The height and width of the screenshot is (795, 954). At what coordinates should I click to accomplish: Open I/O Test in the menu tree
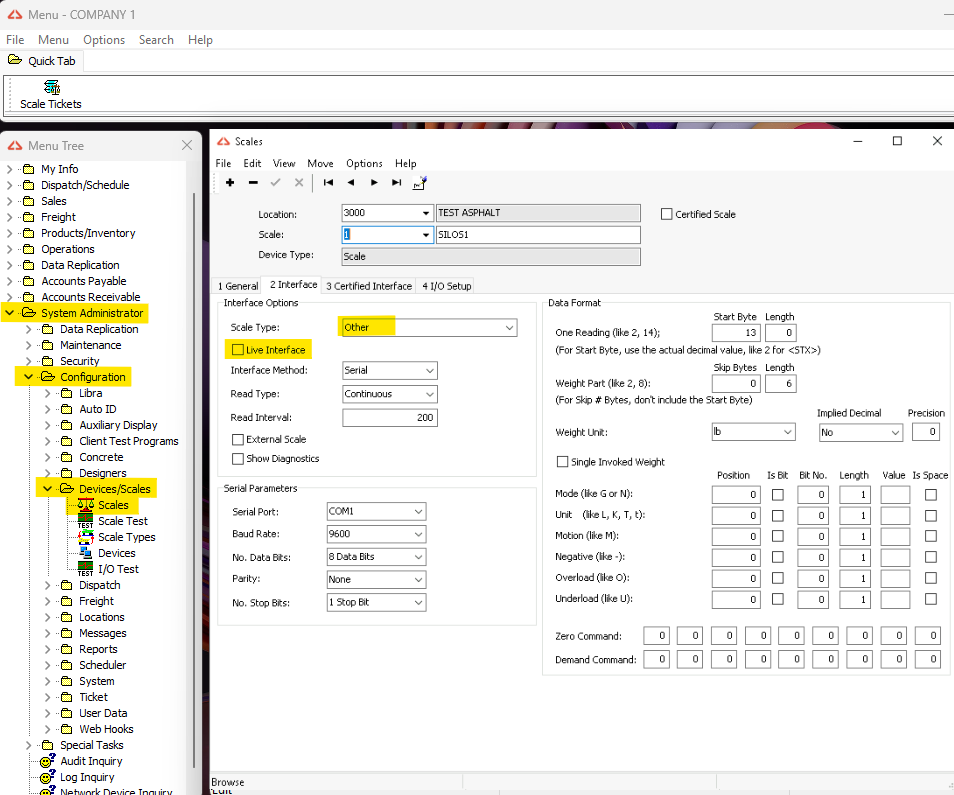click(119, 569)
